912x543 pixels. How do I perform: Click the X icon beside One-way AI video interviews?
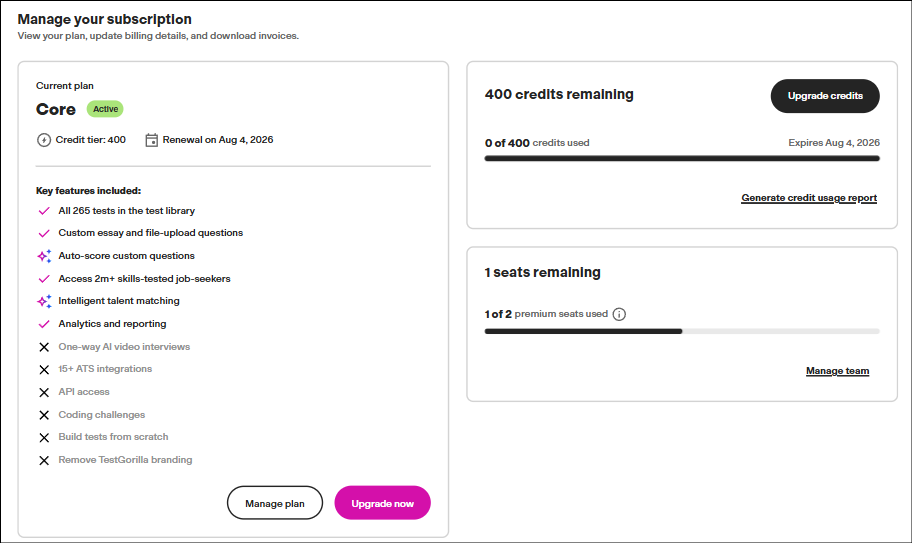[44, 347]
